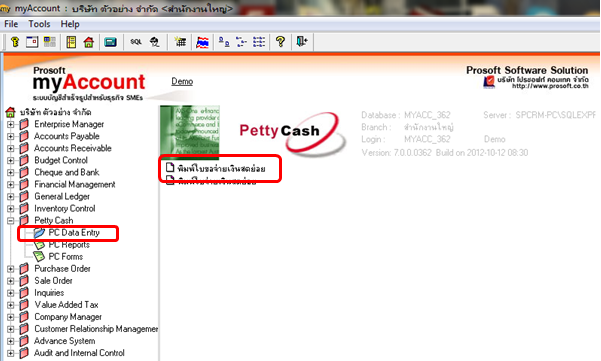Click the exit door icon in toolbar
The image size is (601, 361).
302,41
